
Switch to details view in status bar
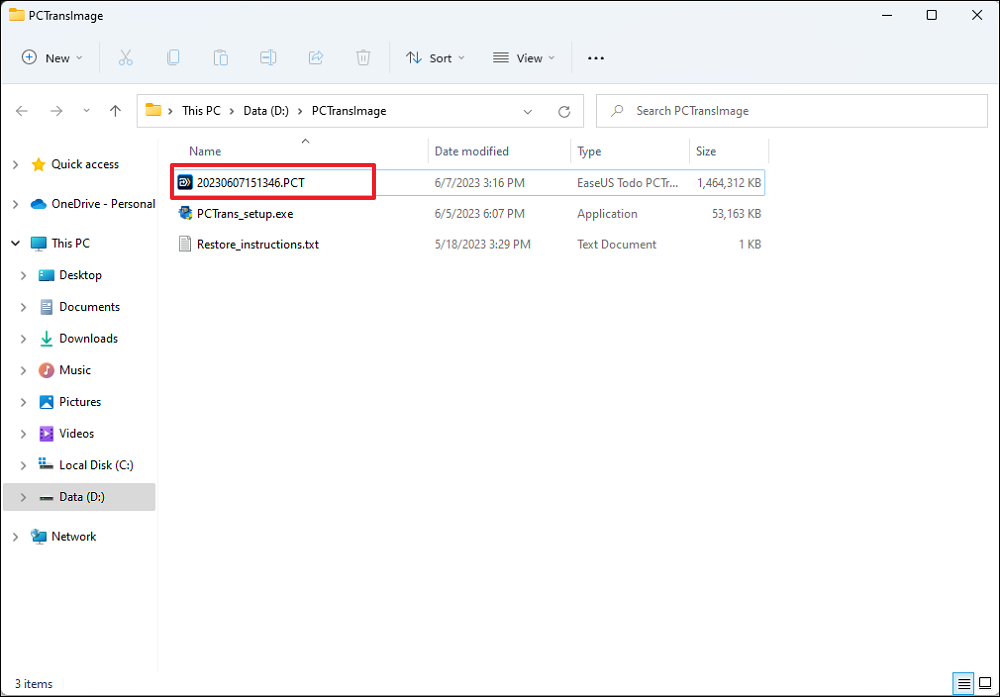pos(963,684)
